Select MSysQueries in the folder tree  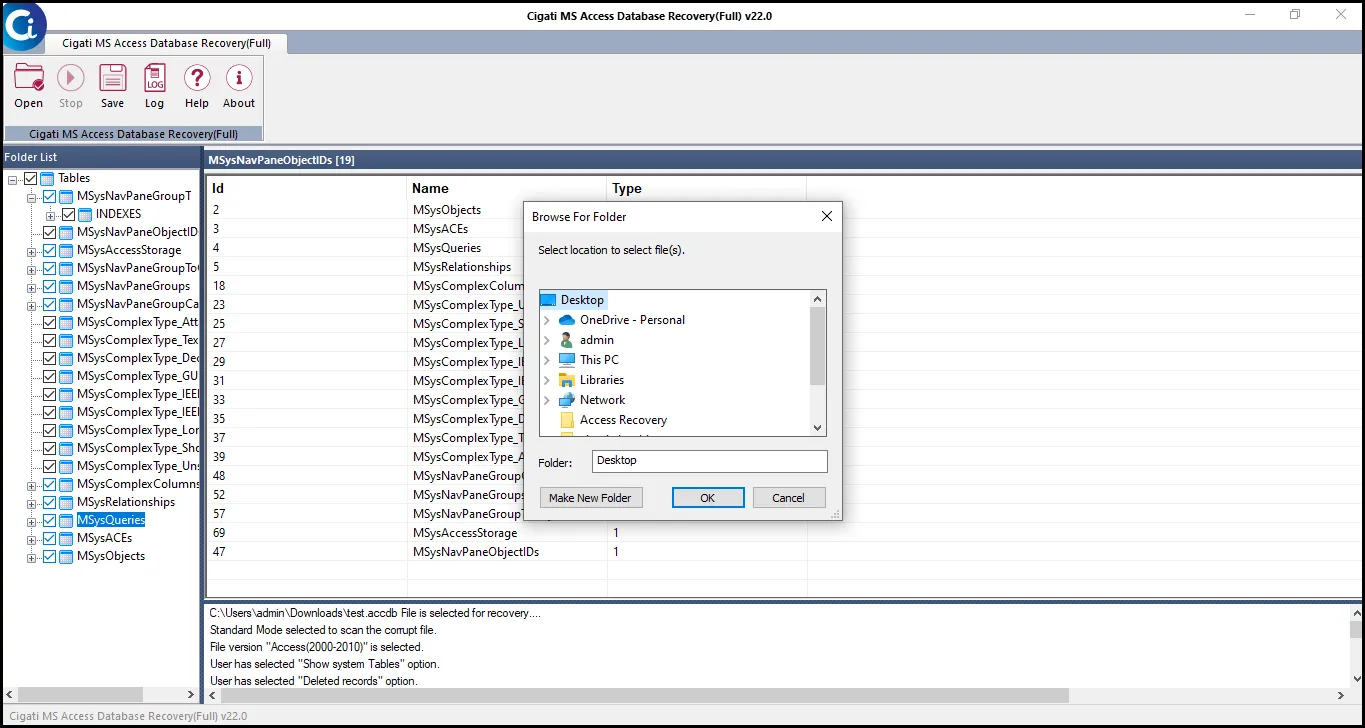coord(111,520)
